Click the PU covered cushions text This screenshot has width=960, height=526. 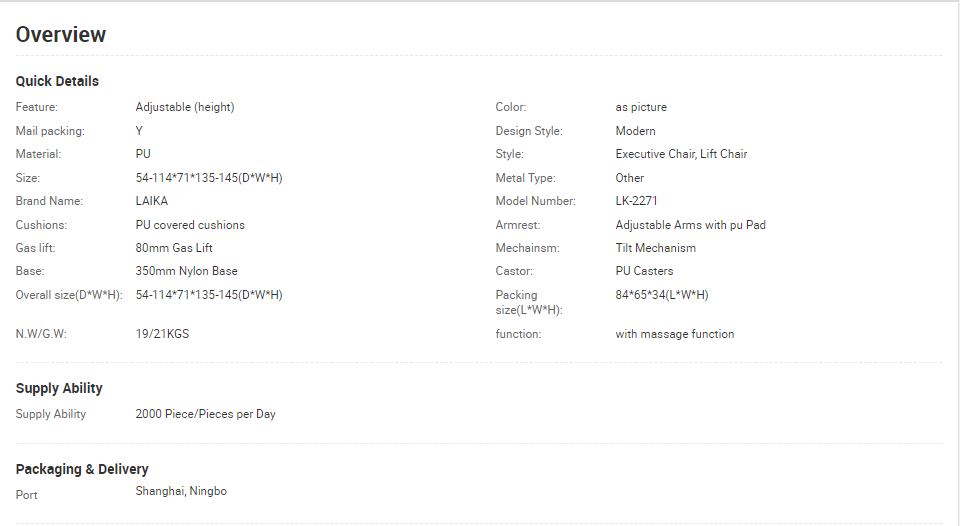click(190, 225)
